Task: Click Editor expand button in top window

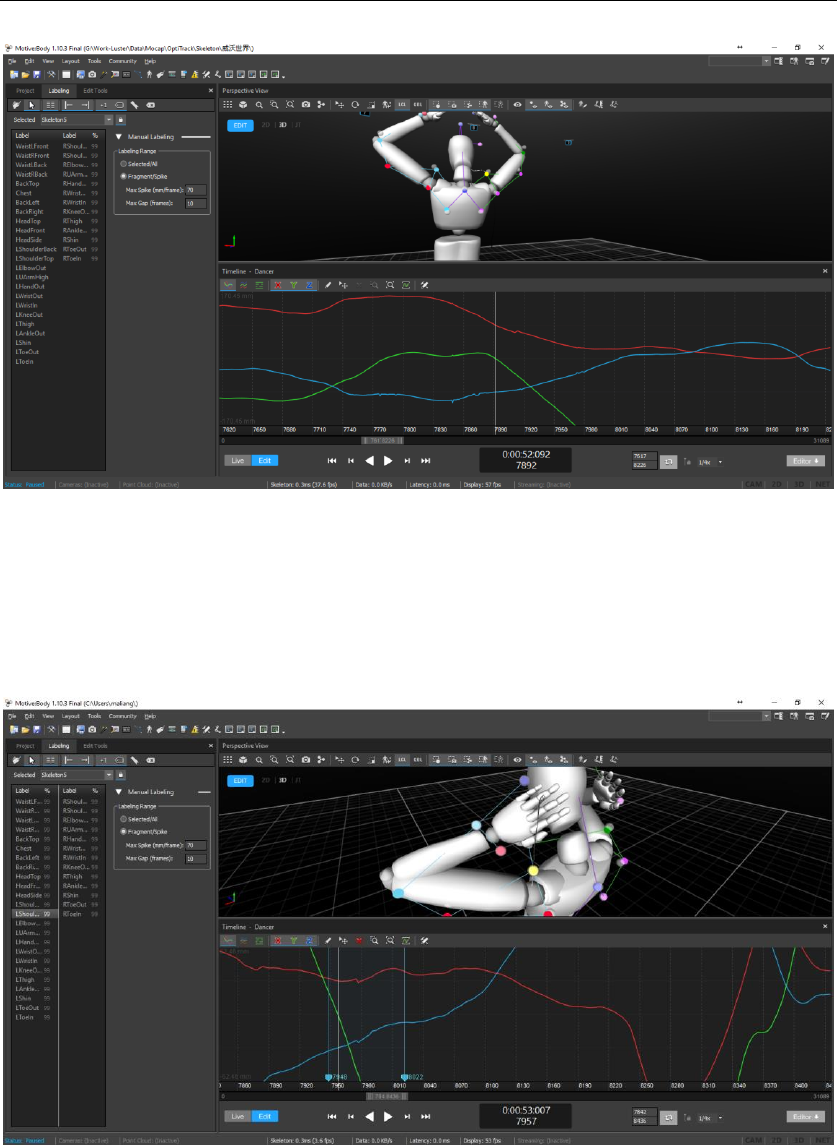Action: point(806,462)
